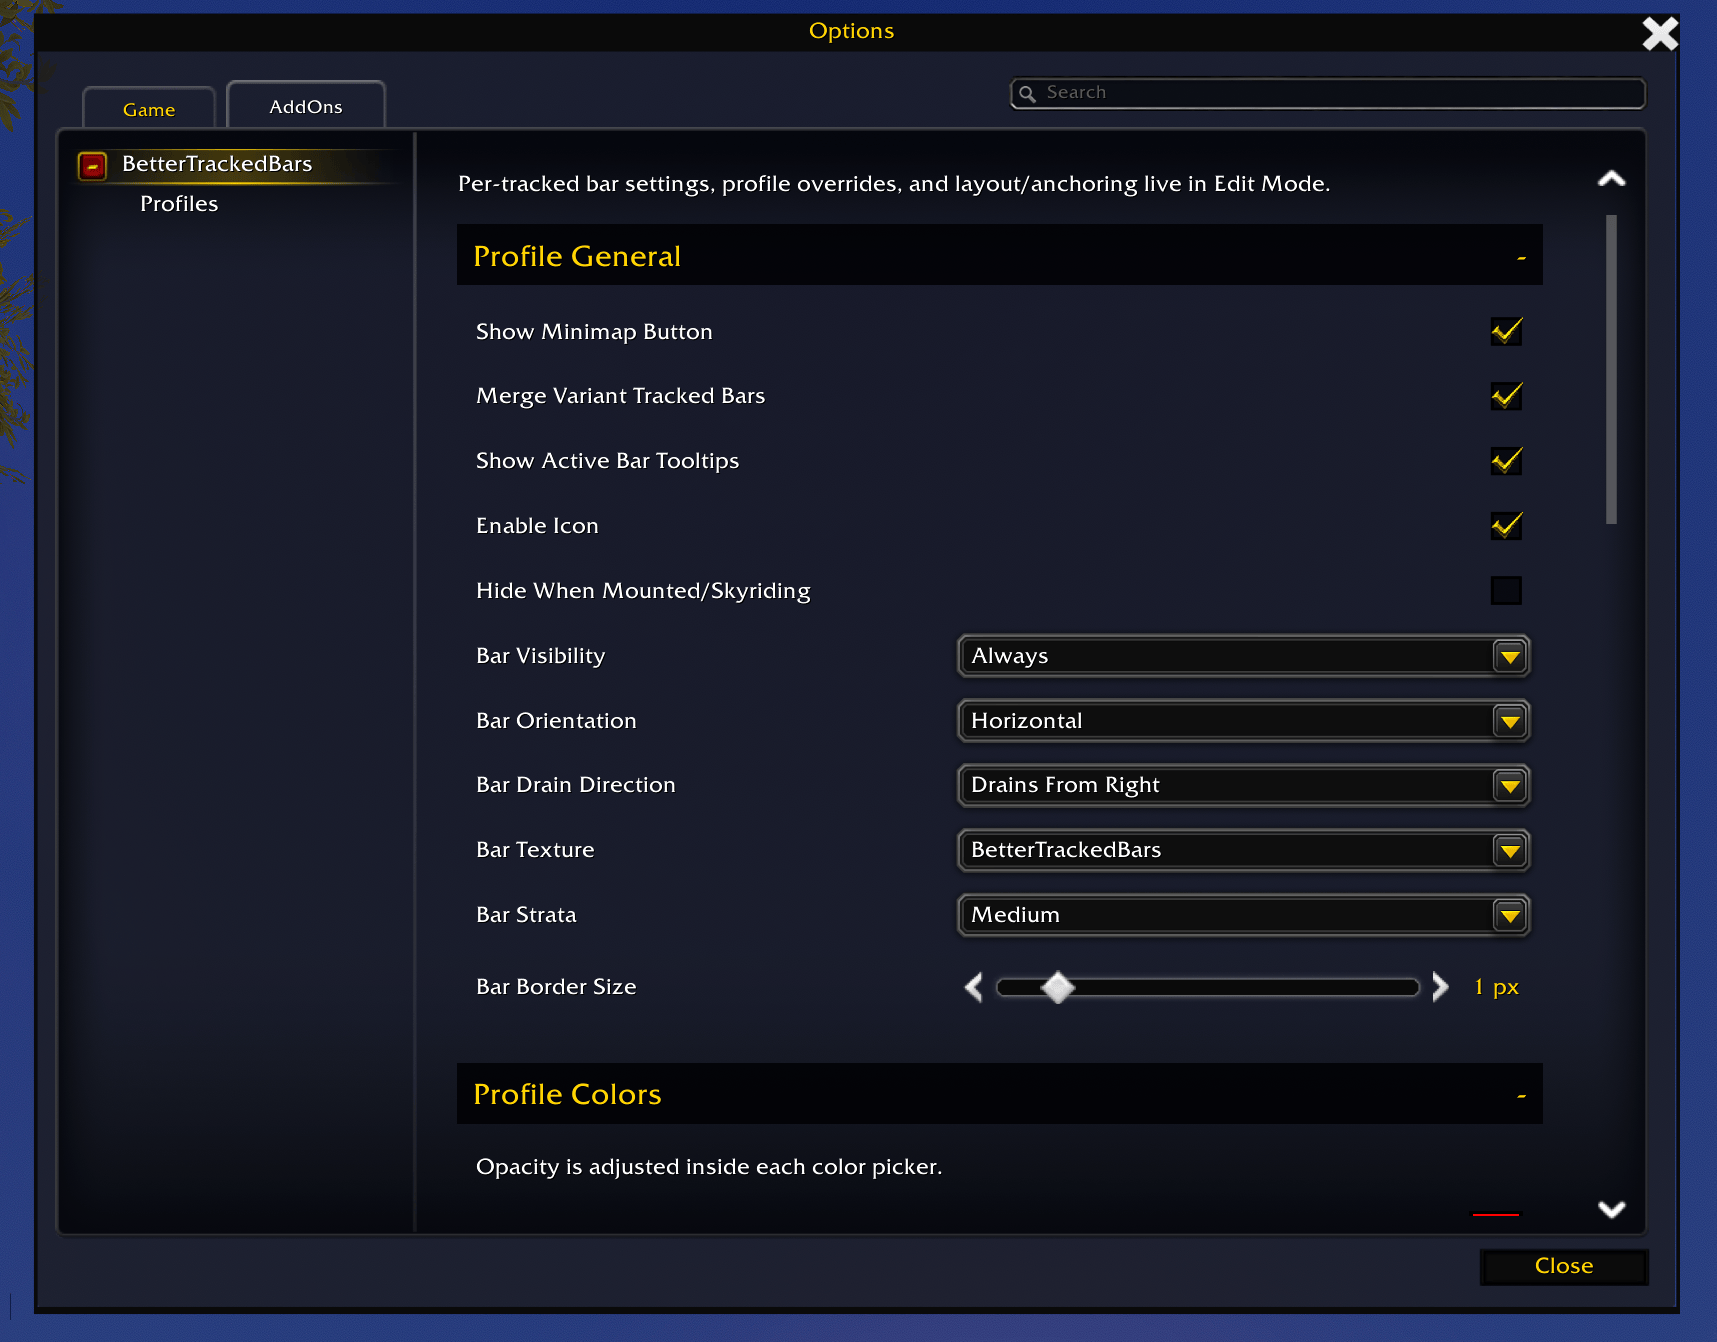Click the opacity color picker note

709,1167
